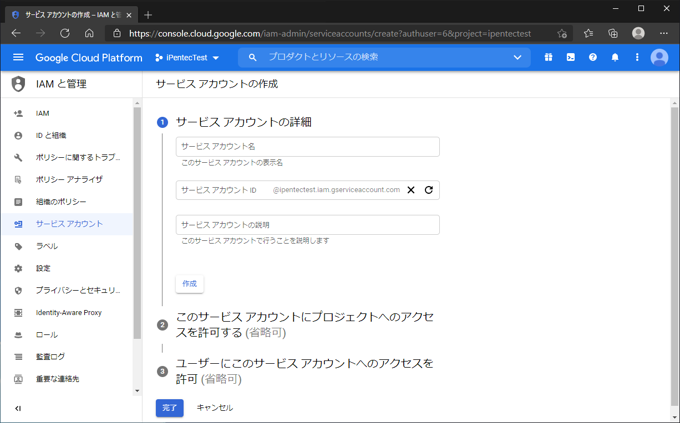Collapse the sidebar with the chevron icon

point(18,408)
